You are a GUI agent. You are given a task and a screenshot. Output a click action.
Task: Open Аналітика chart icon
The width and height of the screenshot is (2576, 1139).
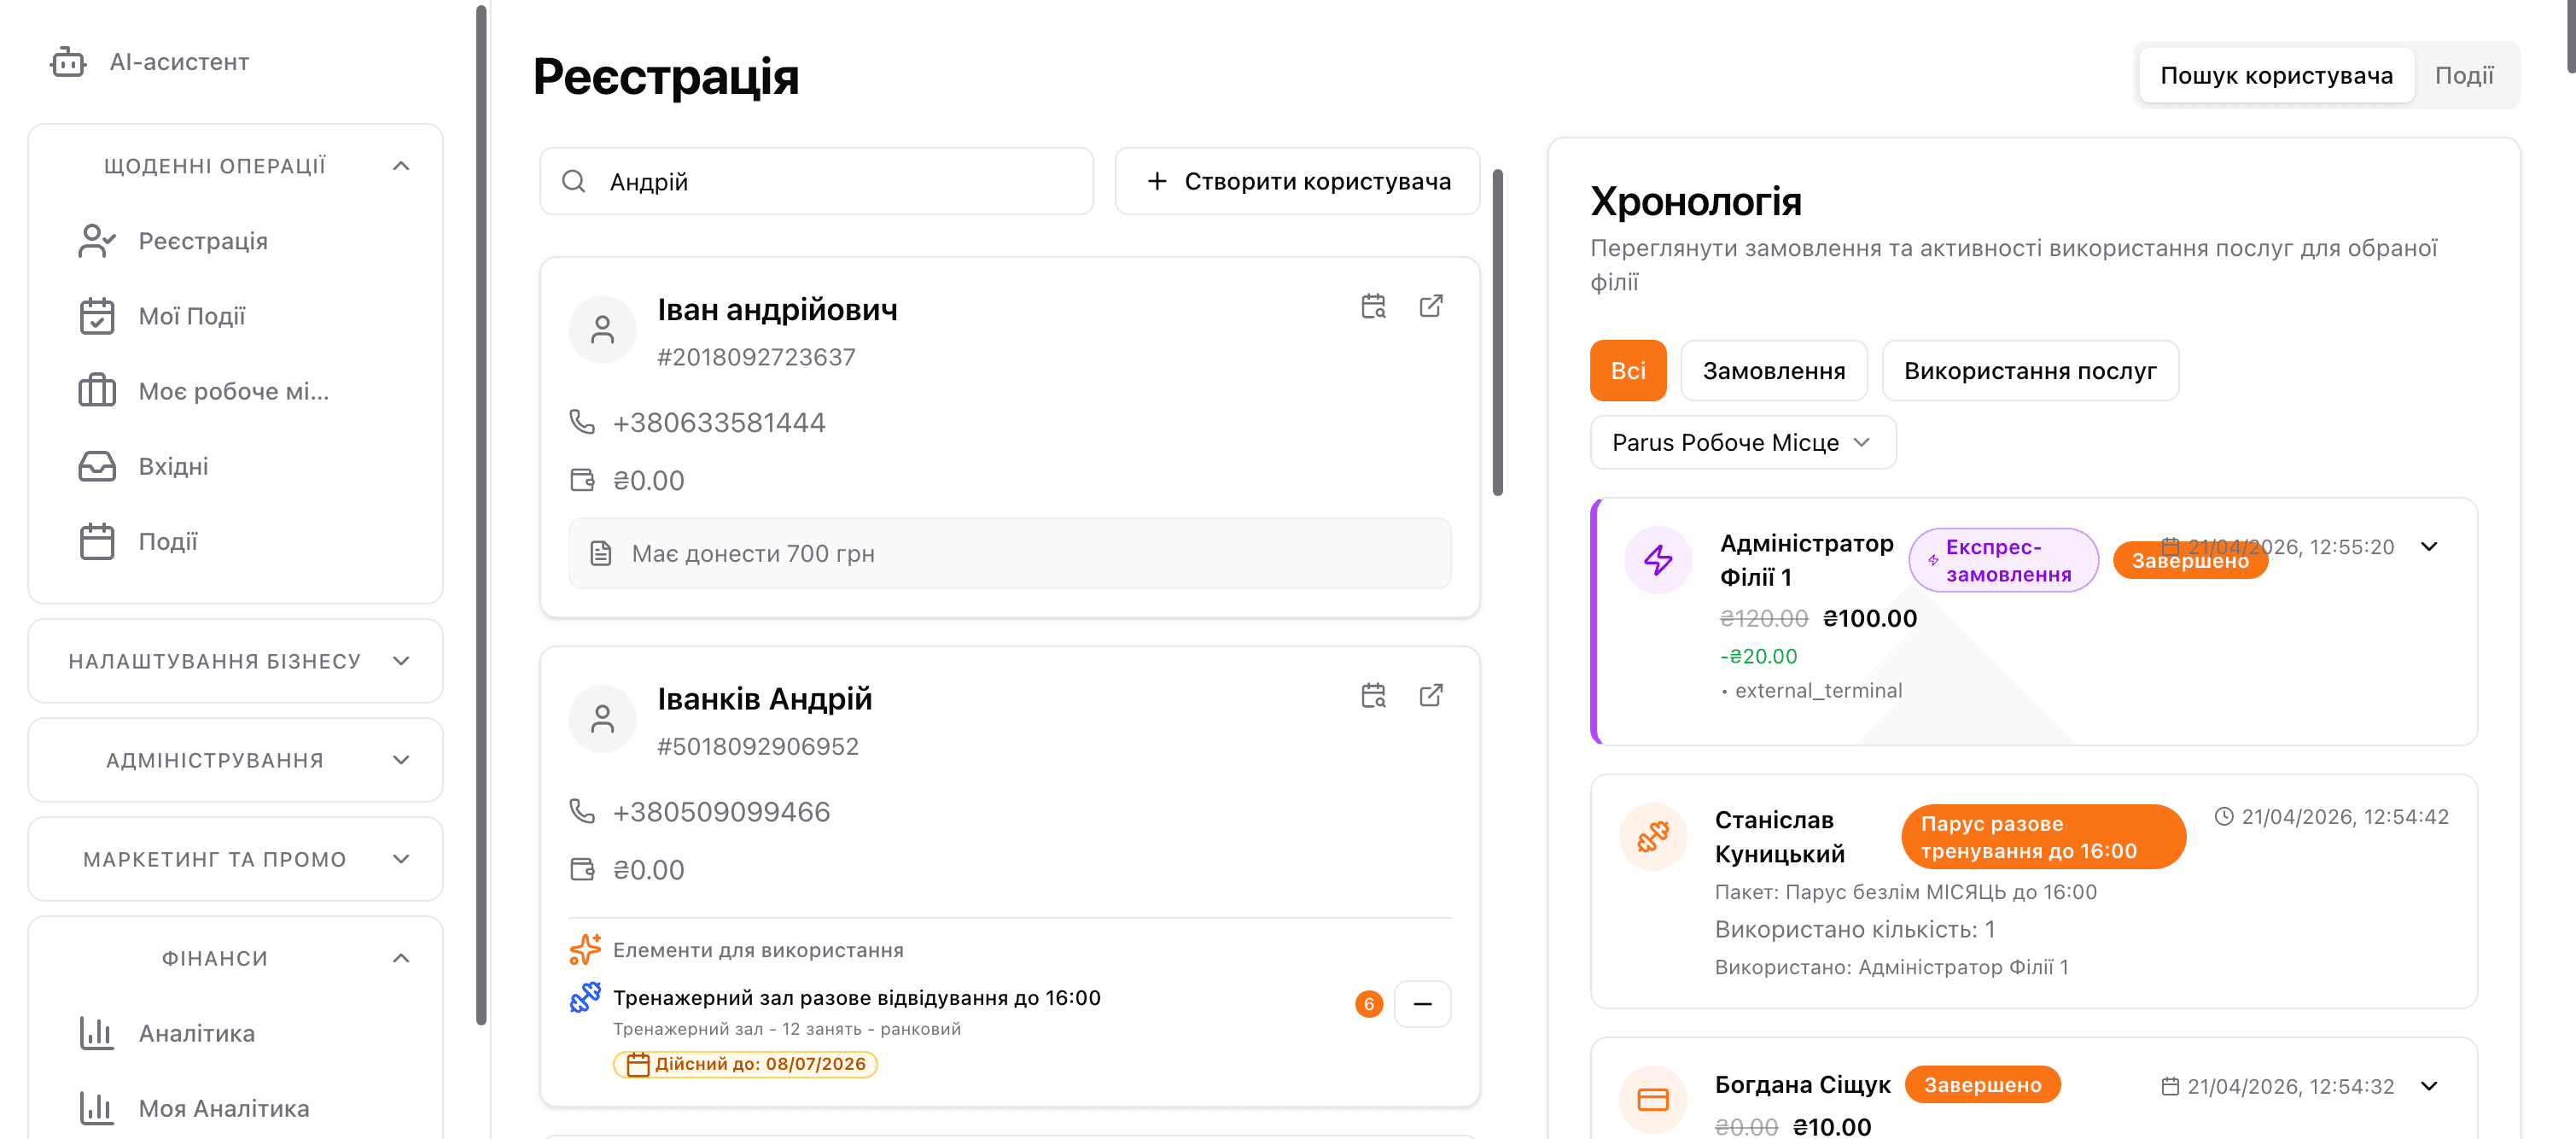(x=97, y=1033)
